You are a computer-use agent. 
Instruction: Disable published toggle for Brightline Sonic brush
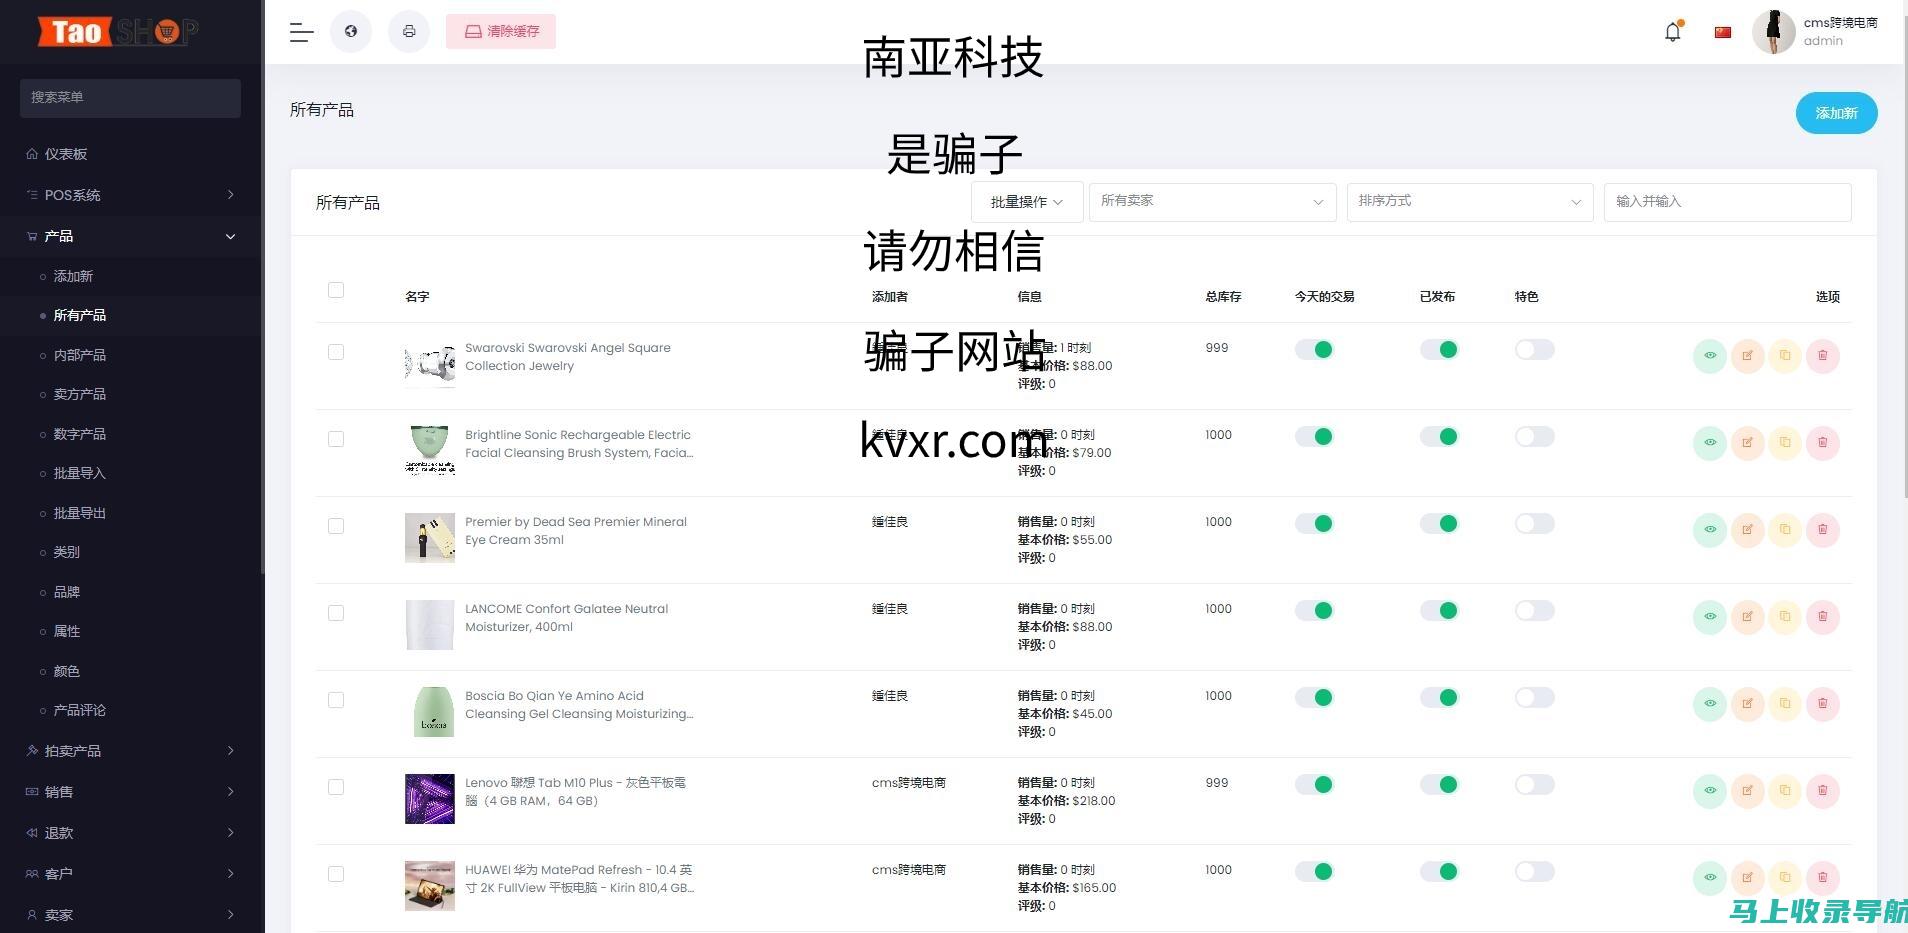1439,436
